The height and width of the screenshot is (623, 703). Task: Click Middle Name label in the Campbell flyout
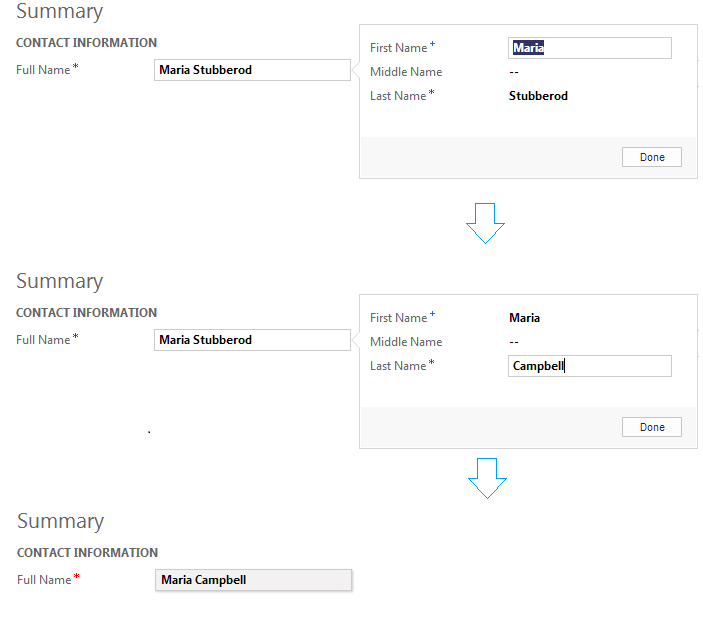coord(405,342)
